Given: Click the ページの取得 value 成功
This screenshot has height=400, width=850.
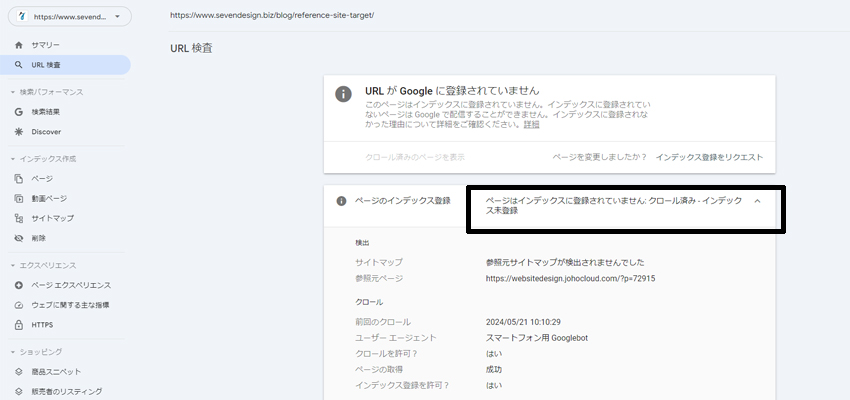Looking at the screenshot, I should coord(494,370).
